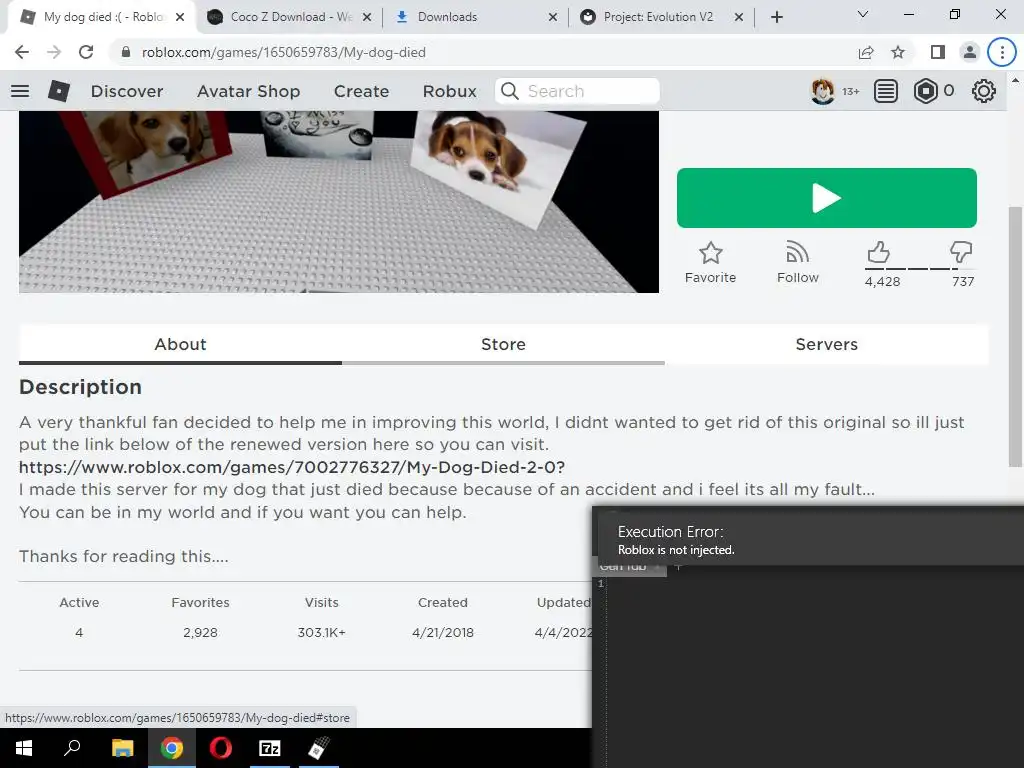1024x768 pixels.
Task: Click the green Play button
Action: pyautogui.click(x=827, y=198)
